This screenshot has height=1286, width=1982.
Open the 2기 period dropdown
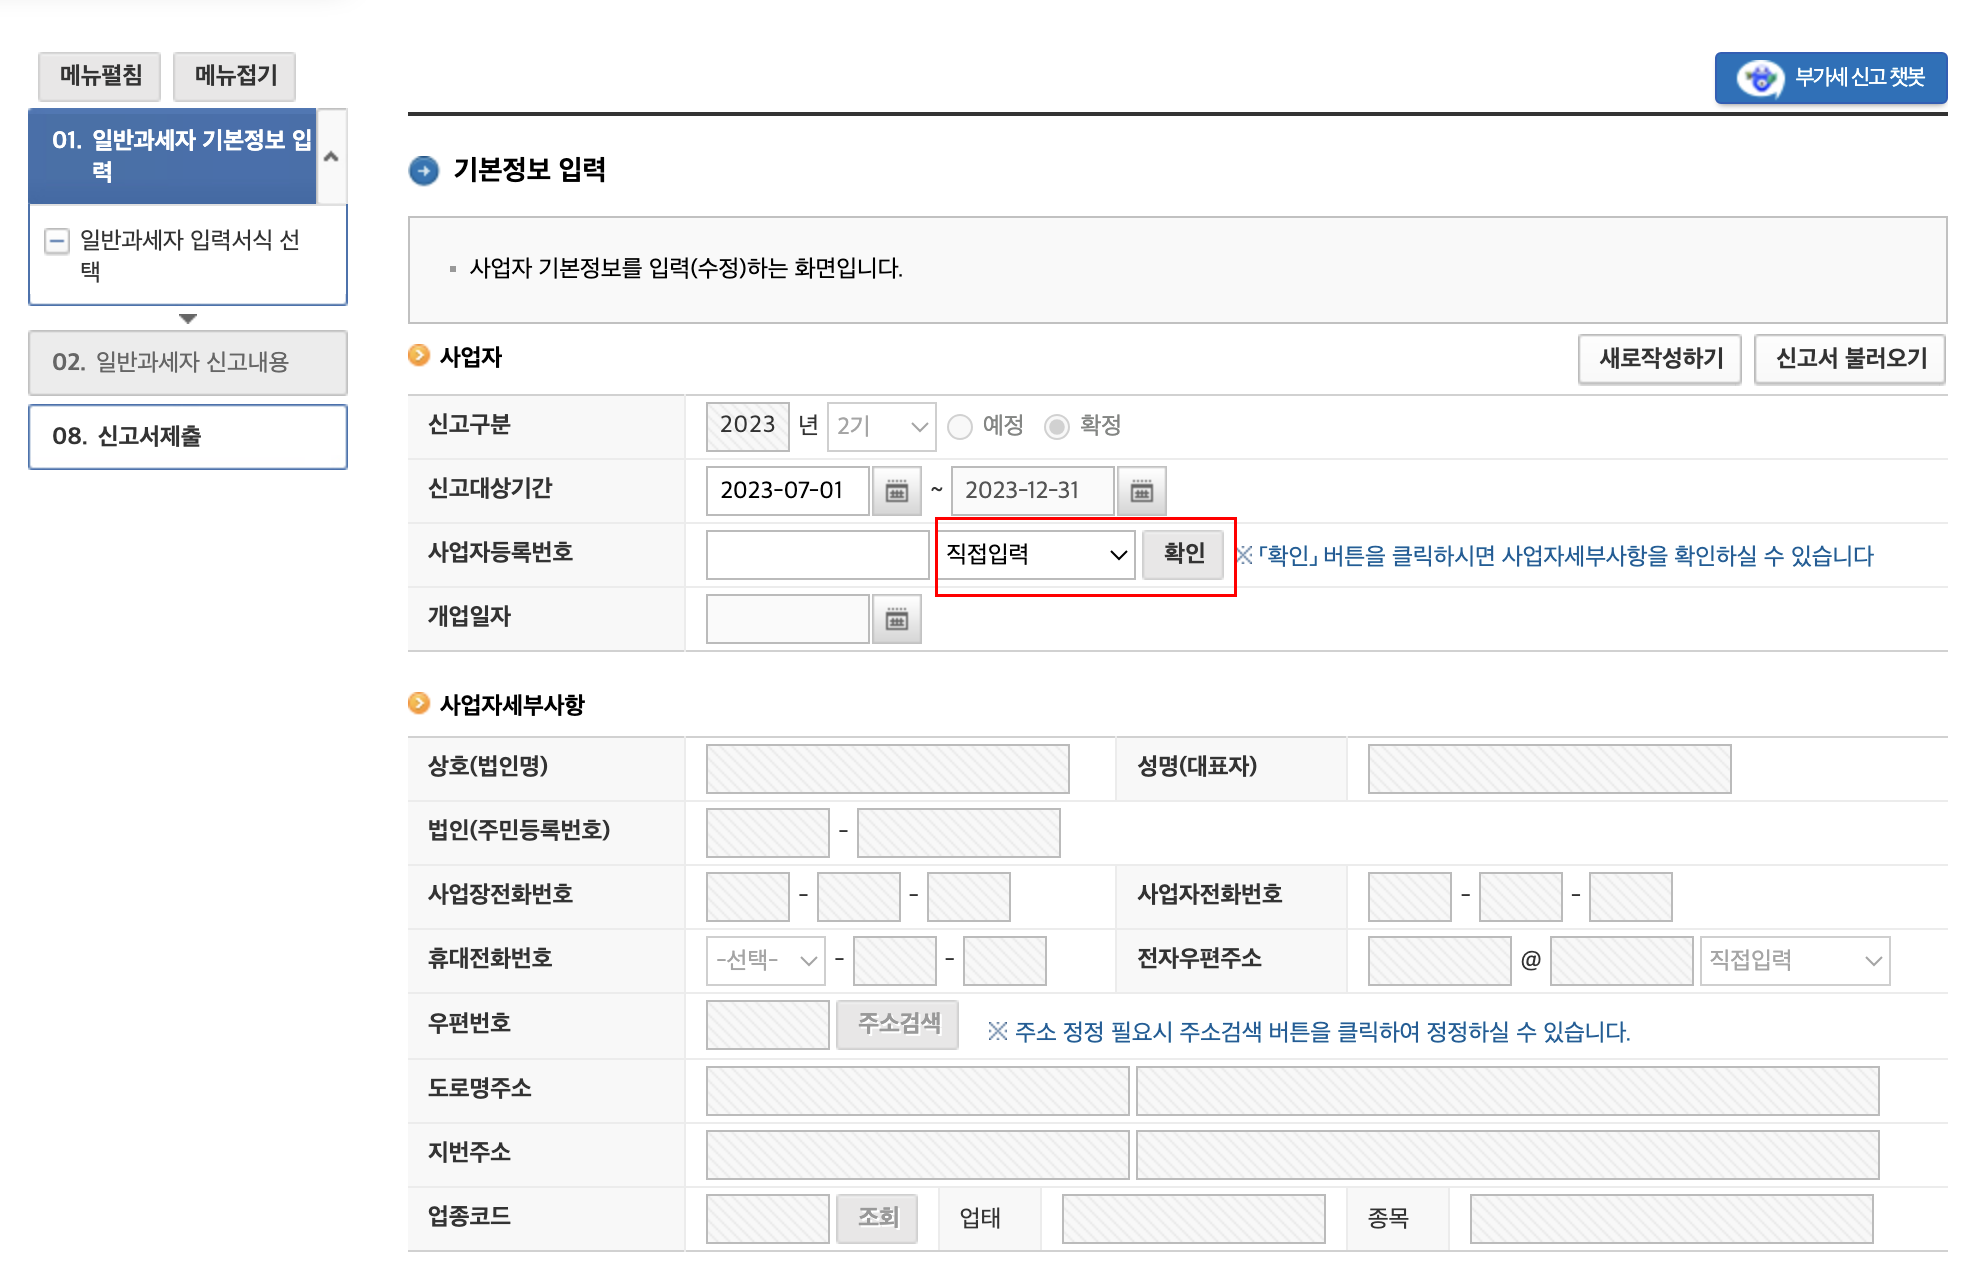(x=880, y=426)
